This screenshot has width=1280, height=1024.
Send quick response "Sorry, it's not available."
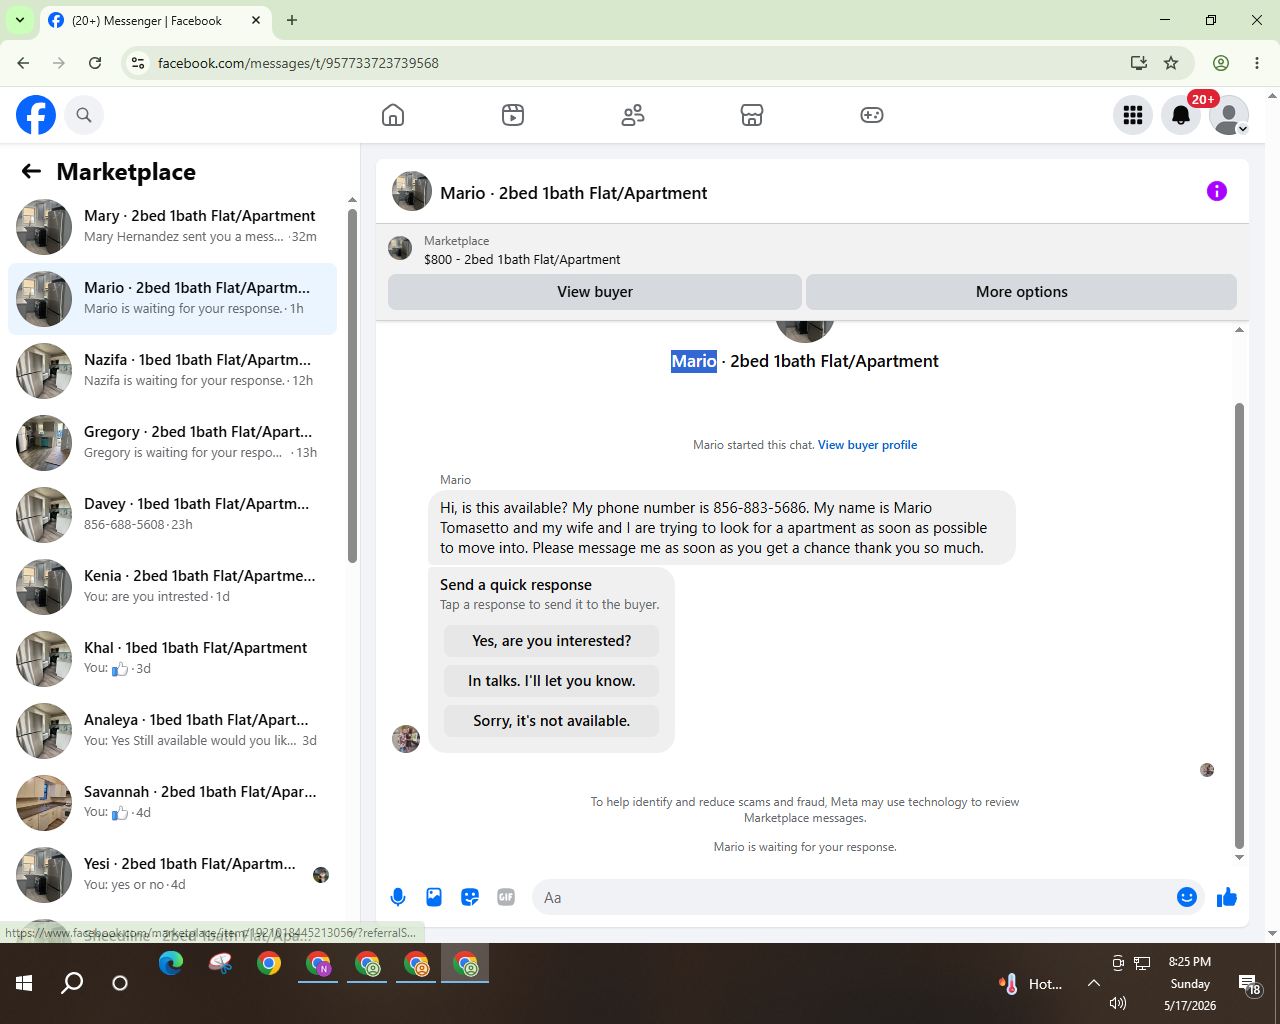click(552, 721)
